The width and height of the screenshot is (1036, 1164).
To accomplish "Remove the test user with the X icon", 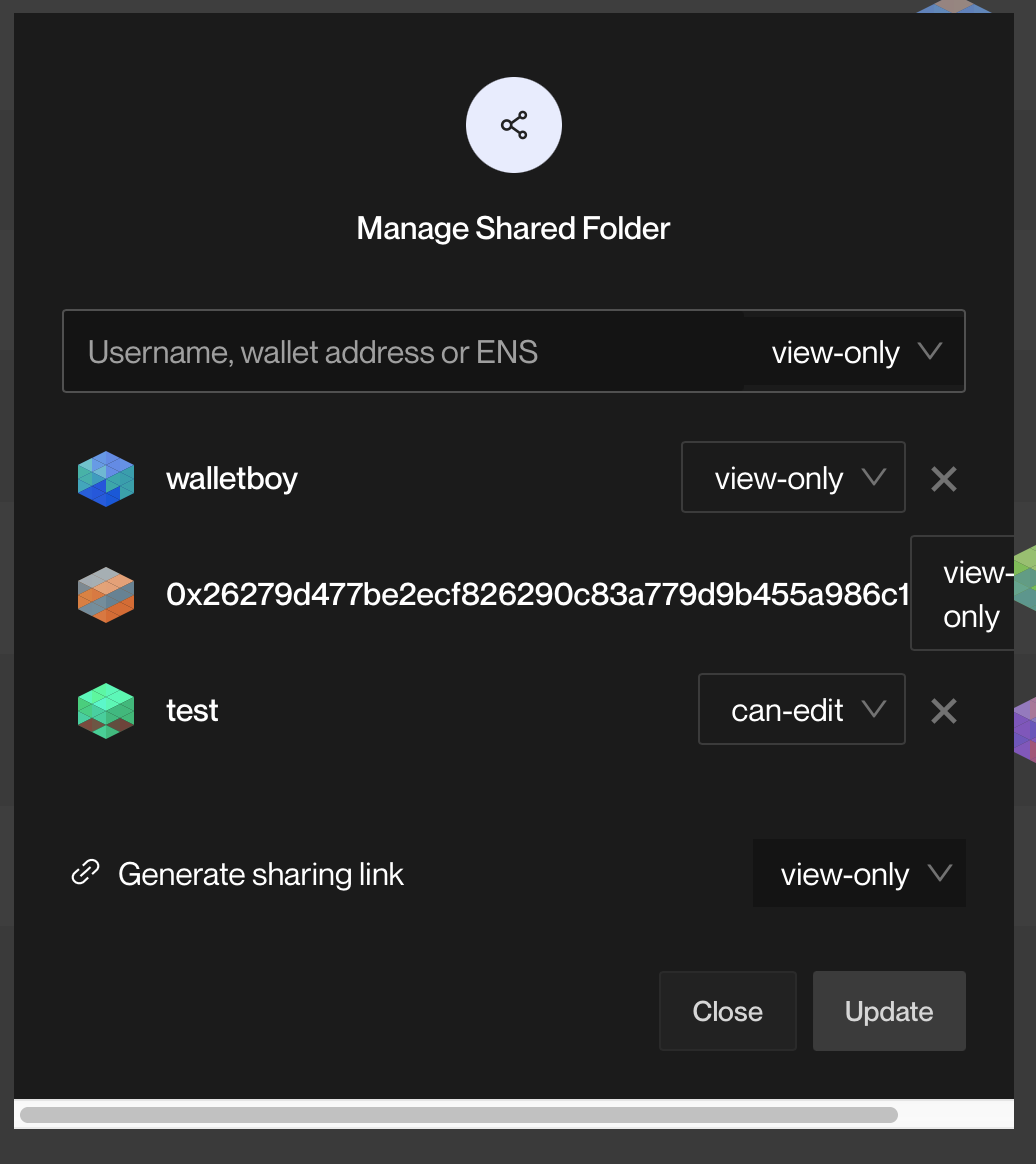I will [x=943, y=710].
